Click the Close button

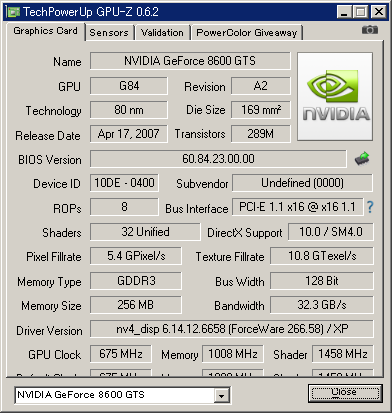click(345, 393)
